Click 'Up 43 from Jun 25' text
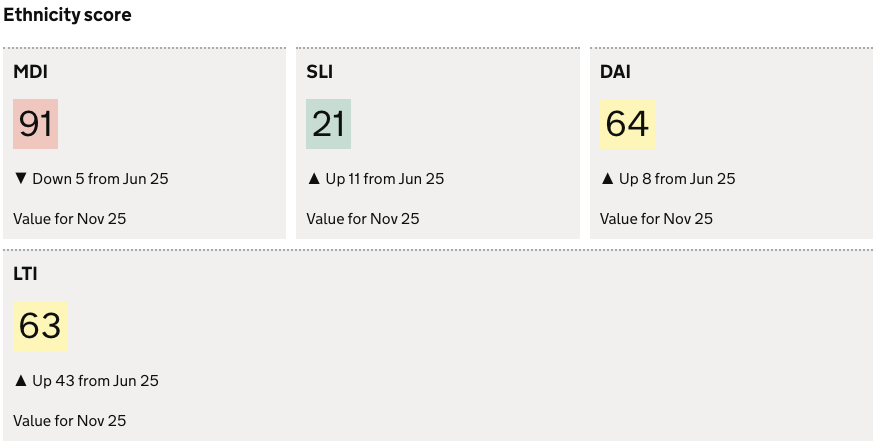 tap(95, 381)
